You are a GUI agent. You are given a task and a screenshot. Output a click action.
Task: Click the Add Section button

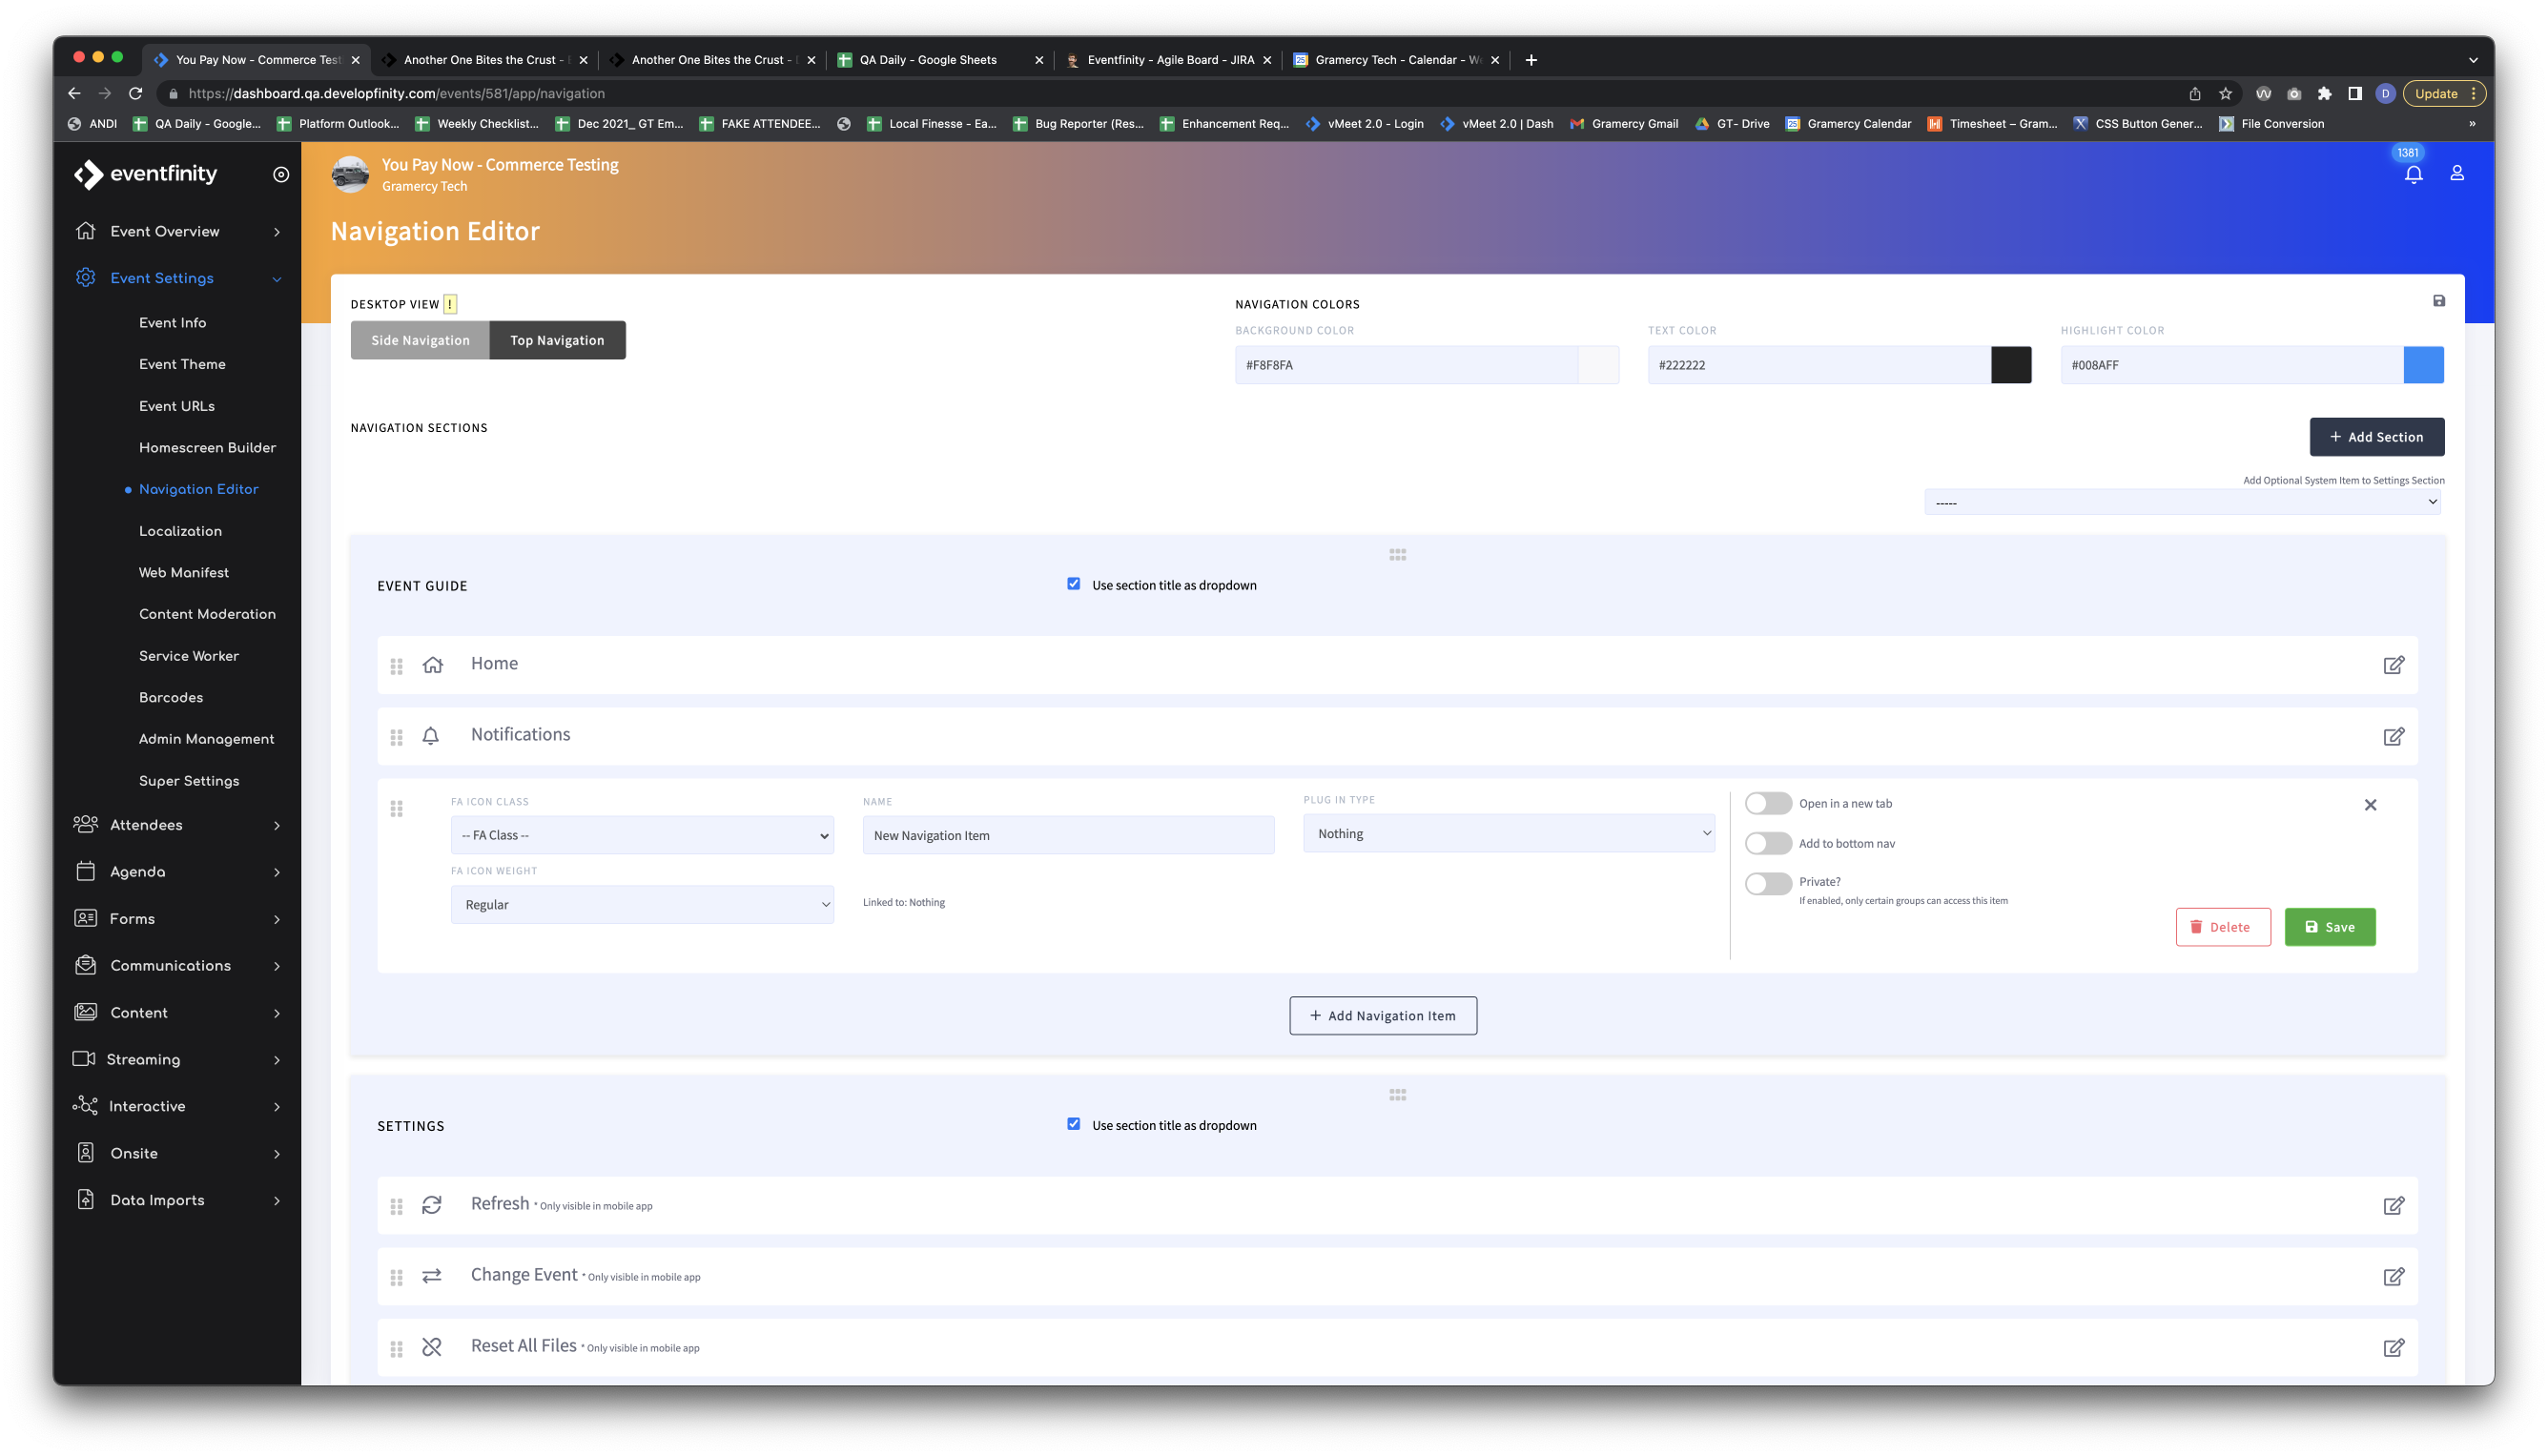(x=2376, y=437)
